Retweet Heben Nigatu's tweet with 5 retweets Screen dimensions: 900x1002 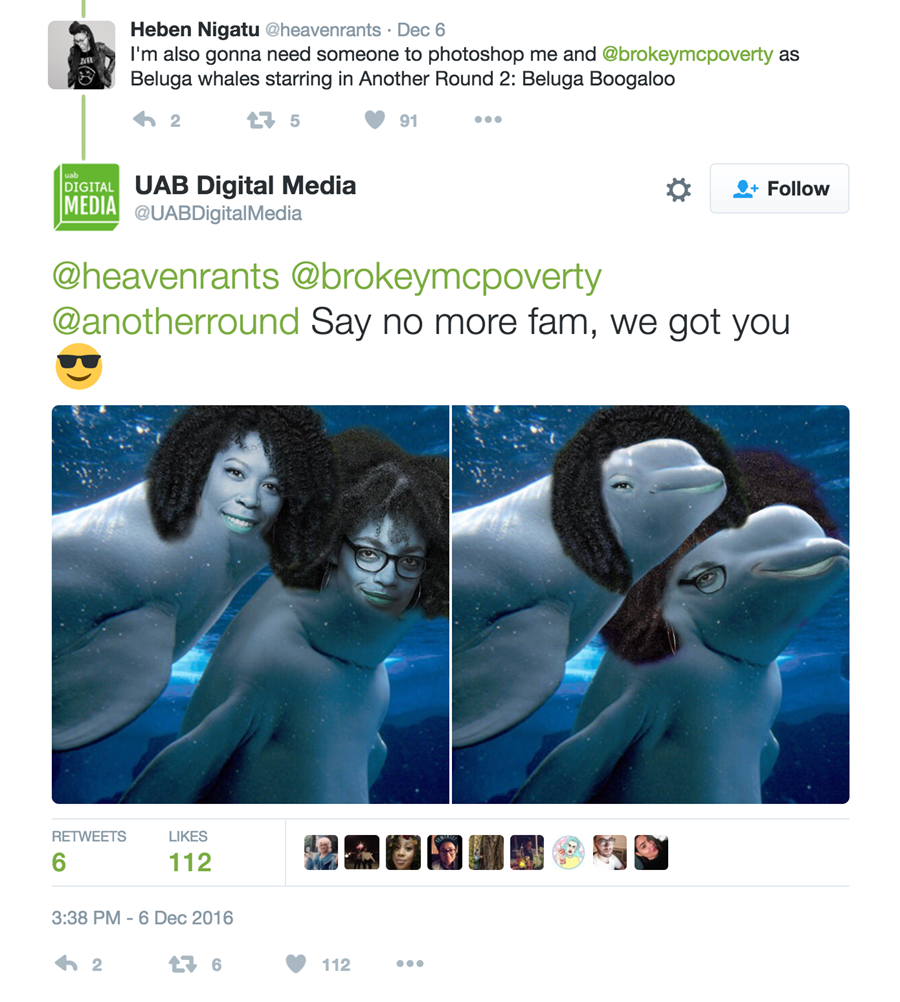tap(261, 119)
